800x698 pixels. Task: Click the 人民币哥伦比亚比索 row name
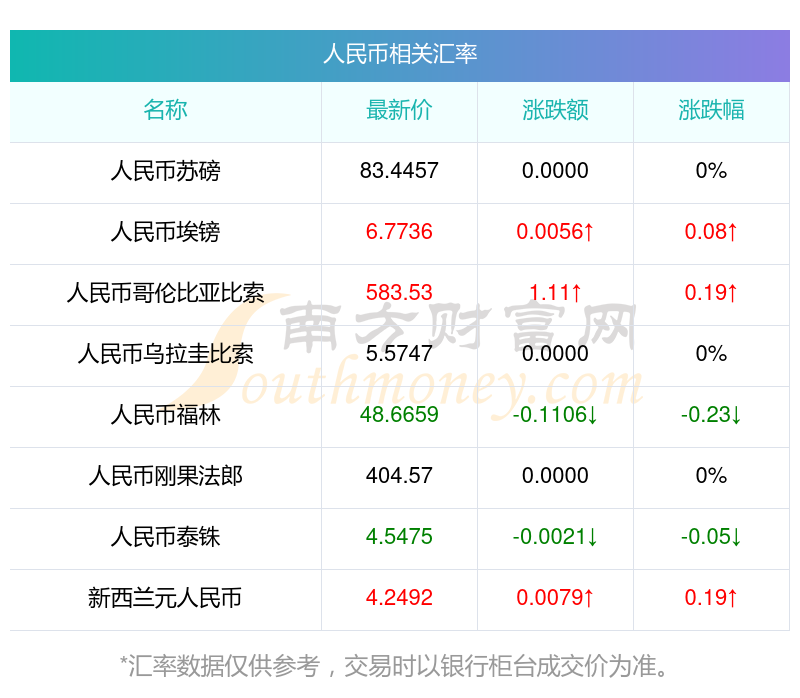(165, 293)
